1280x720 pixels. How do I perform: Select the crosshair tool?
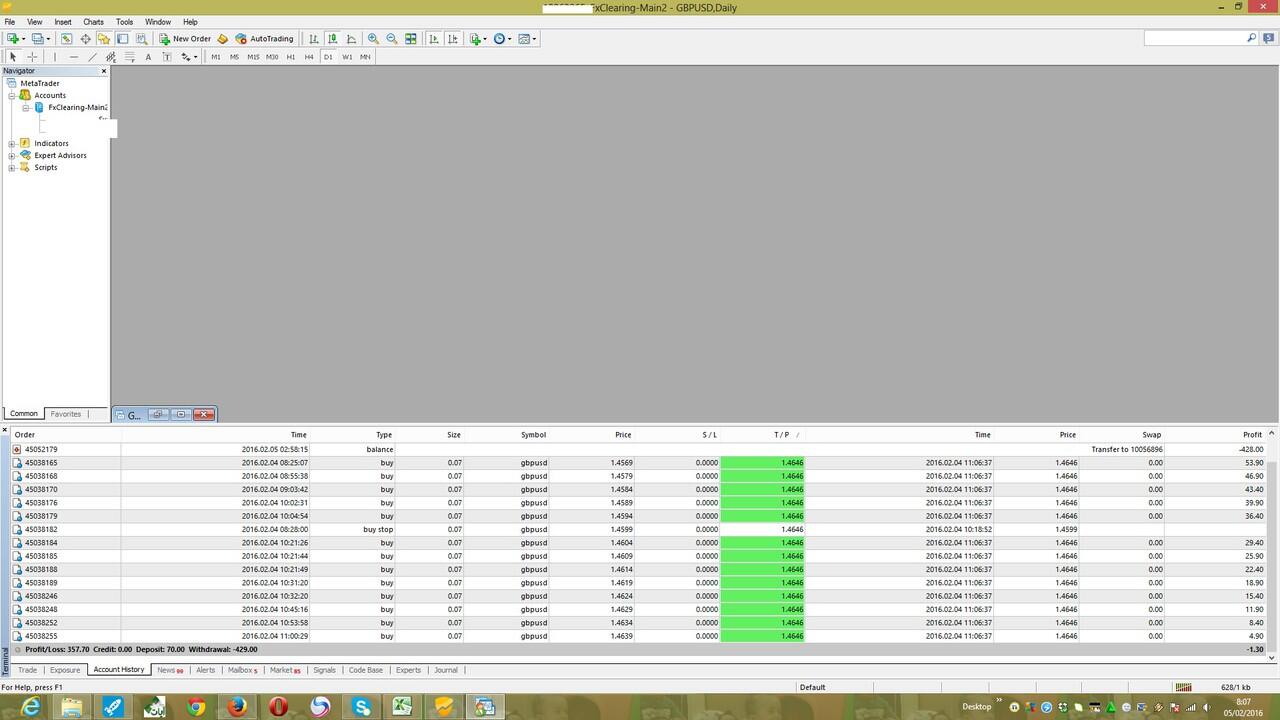(32, 57)
